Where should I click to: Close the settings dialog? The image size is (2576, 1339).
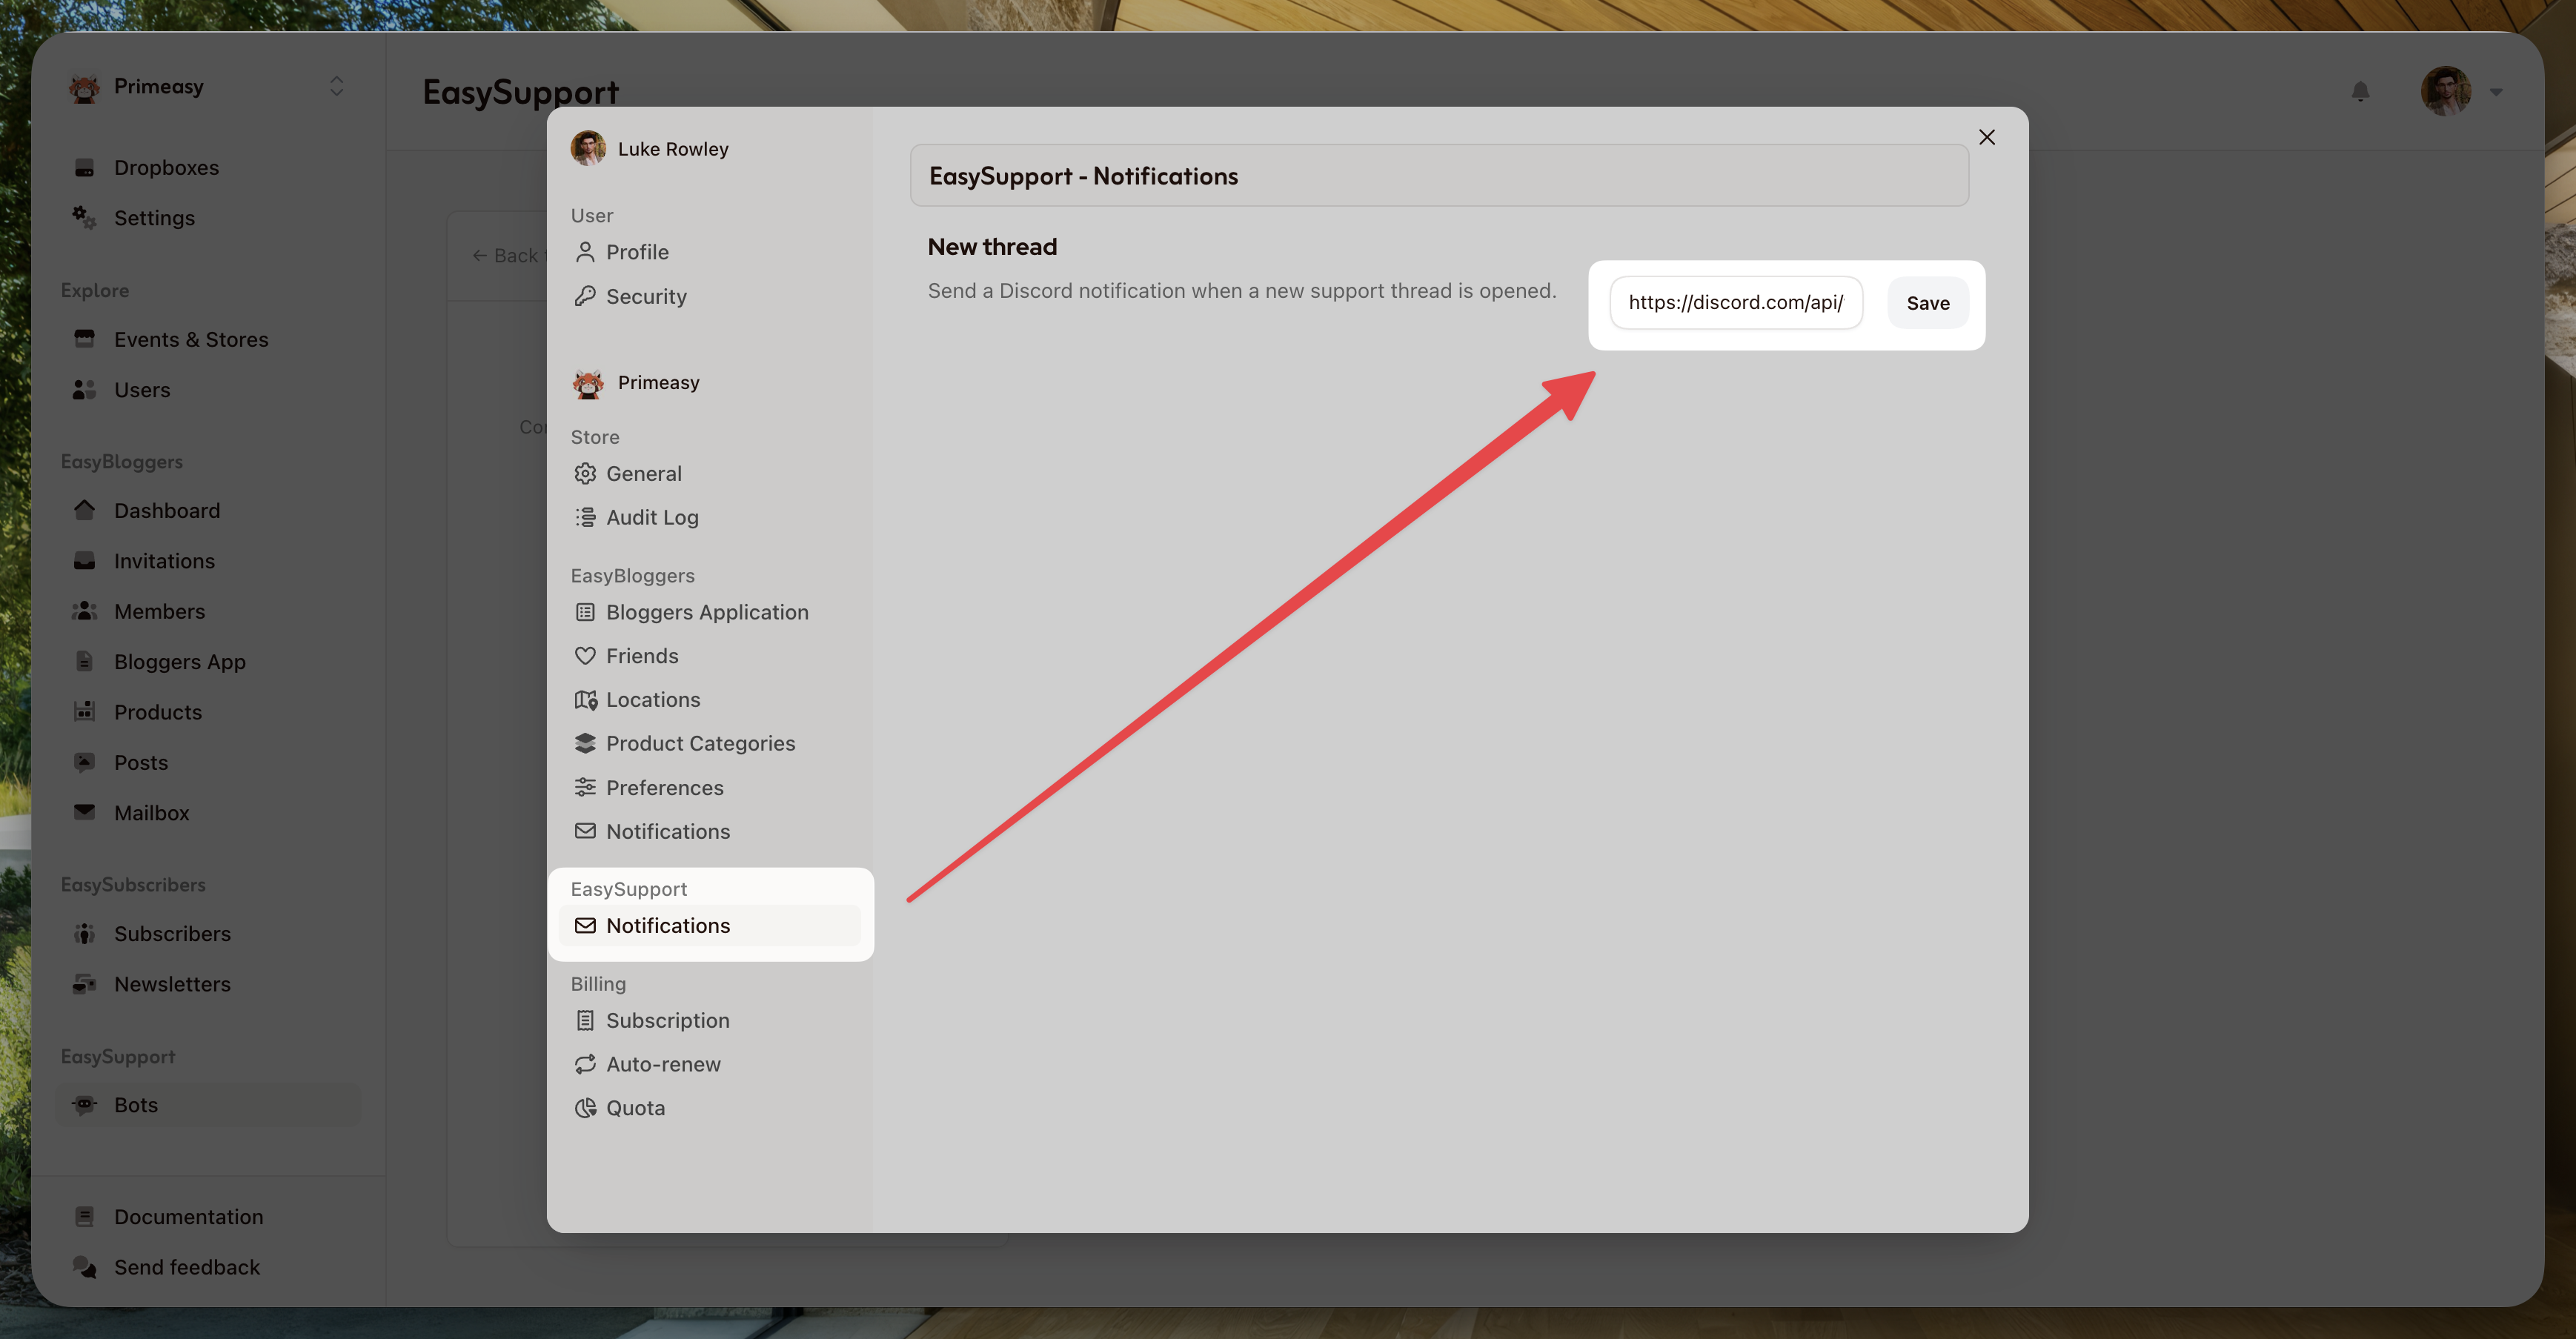(x=1986, y=138)
